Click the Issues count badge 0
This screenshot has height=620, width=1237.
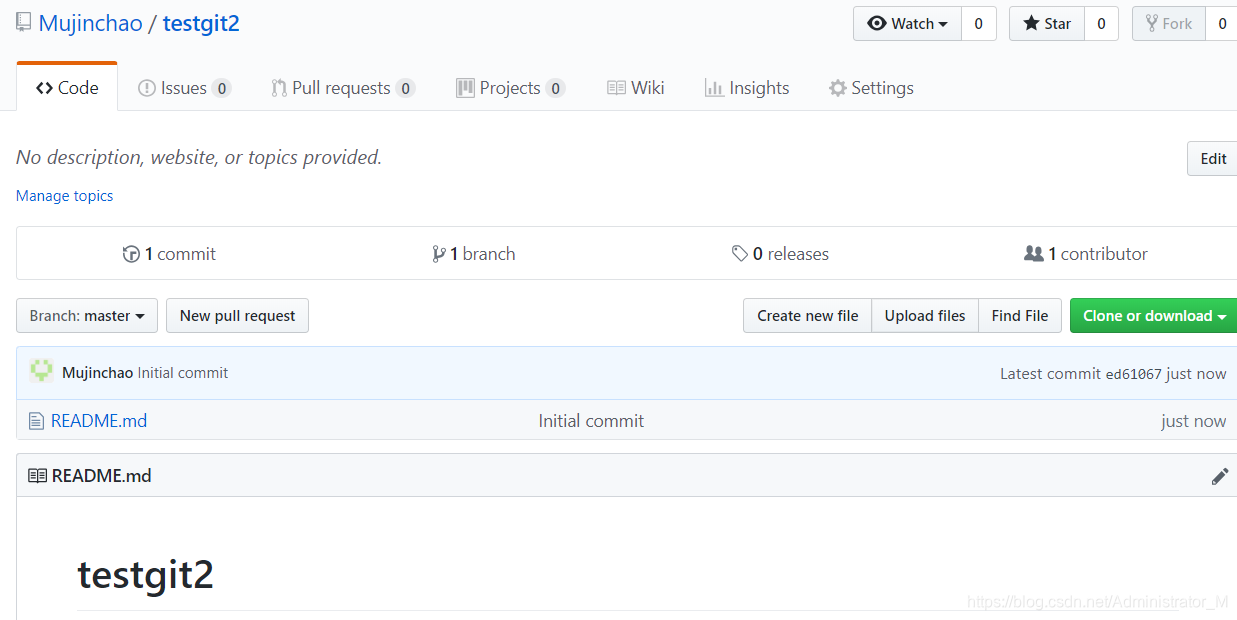click(221, 88)
